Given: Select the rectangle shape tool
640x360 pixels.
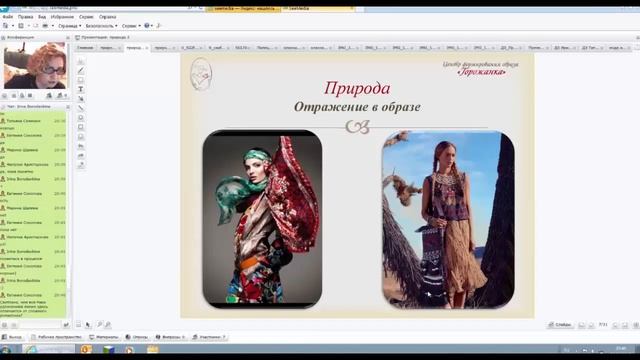Looking at the screenshot, I should point(81,80).
